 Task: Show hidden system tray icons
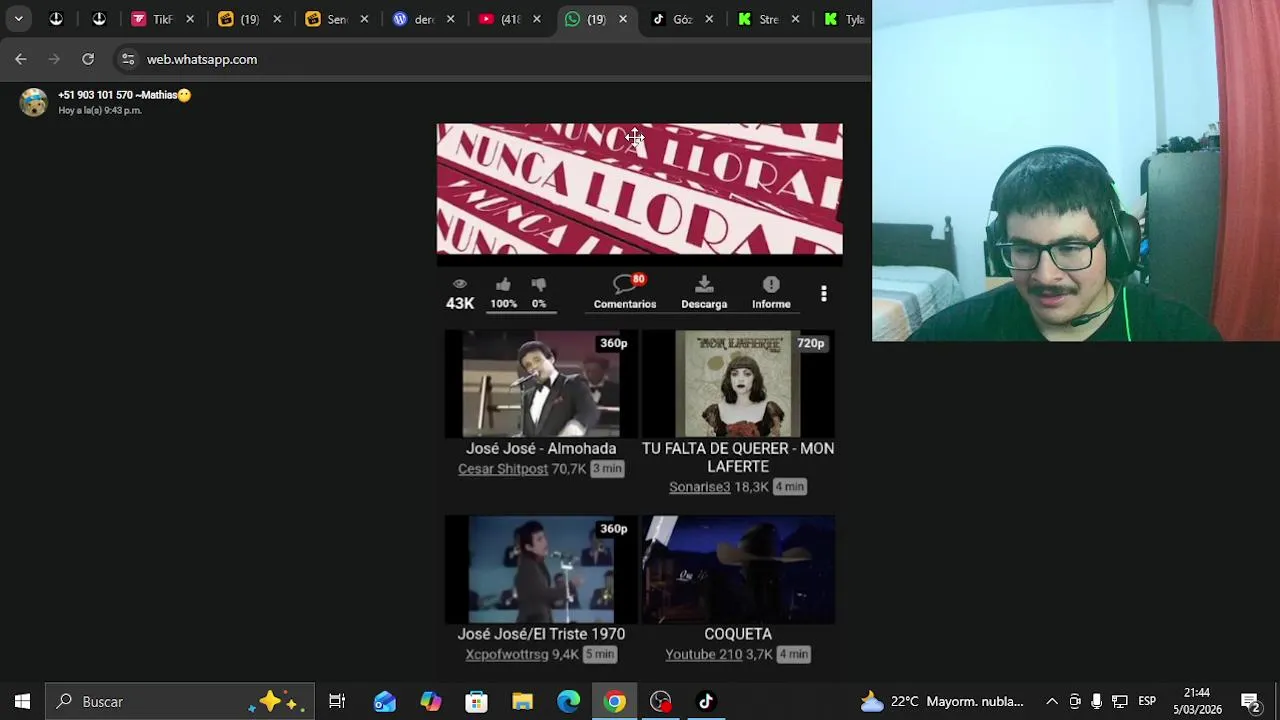[1052, 701]
